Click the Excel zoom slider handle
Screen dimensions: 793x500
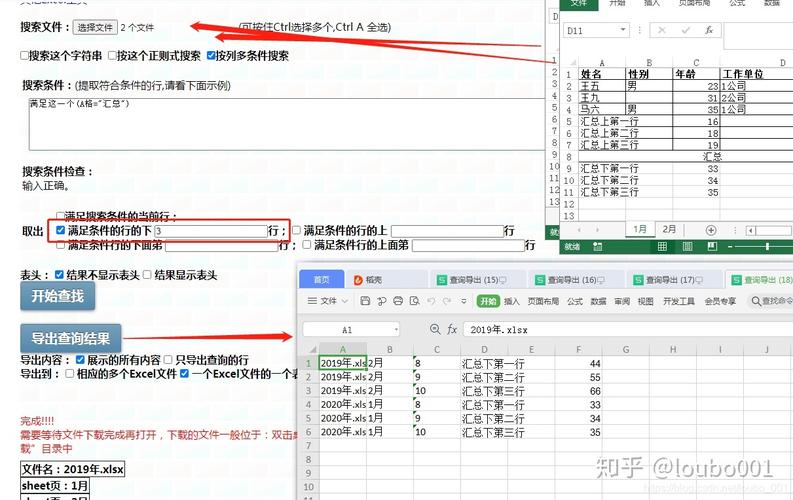[767, 247]
